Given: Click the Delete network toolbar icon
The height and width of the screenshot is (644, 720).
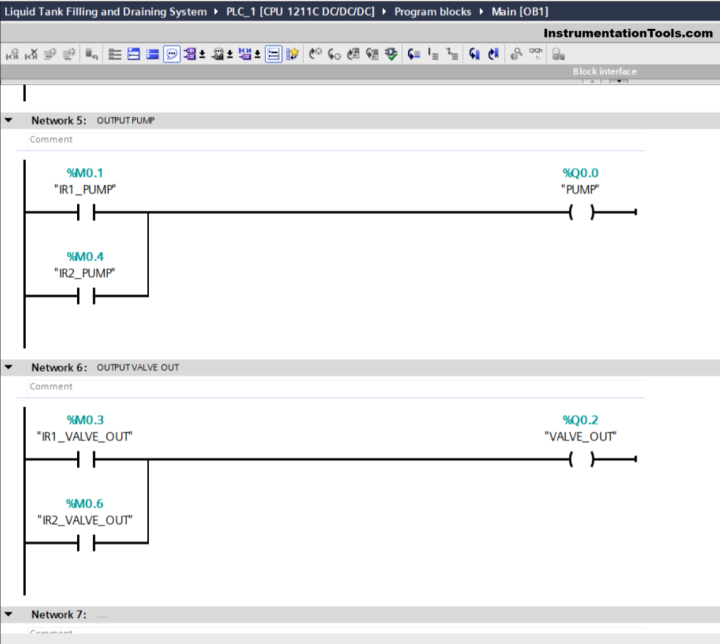Looking at the screenshot, I should click(x=31, y=54).
